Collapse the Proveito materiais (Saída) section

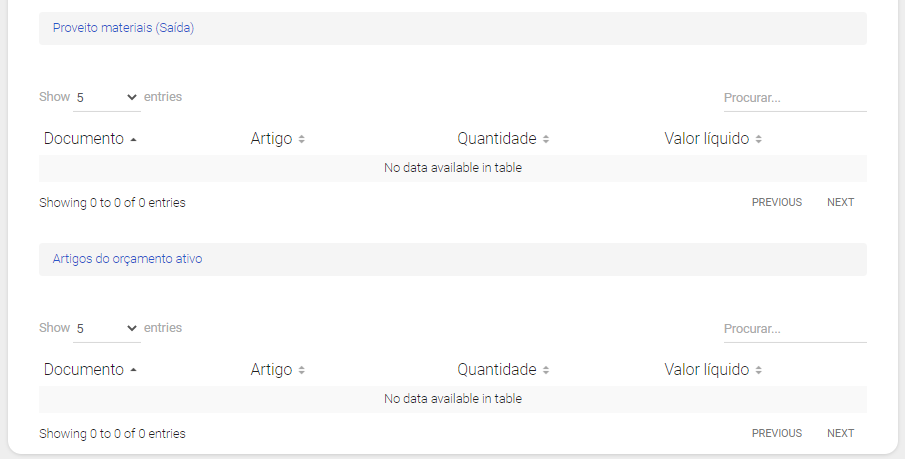click(123, 28)
